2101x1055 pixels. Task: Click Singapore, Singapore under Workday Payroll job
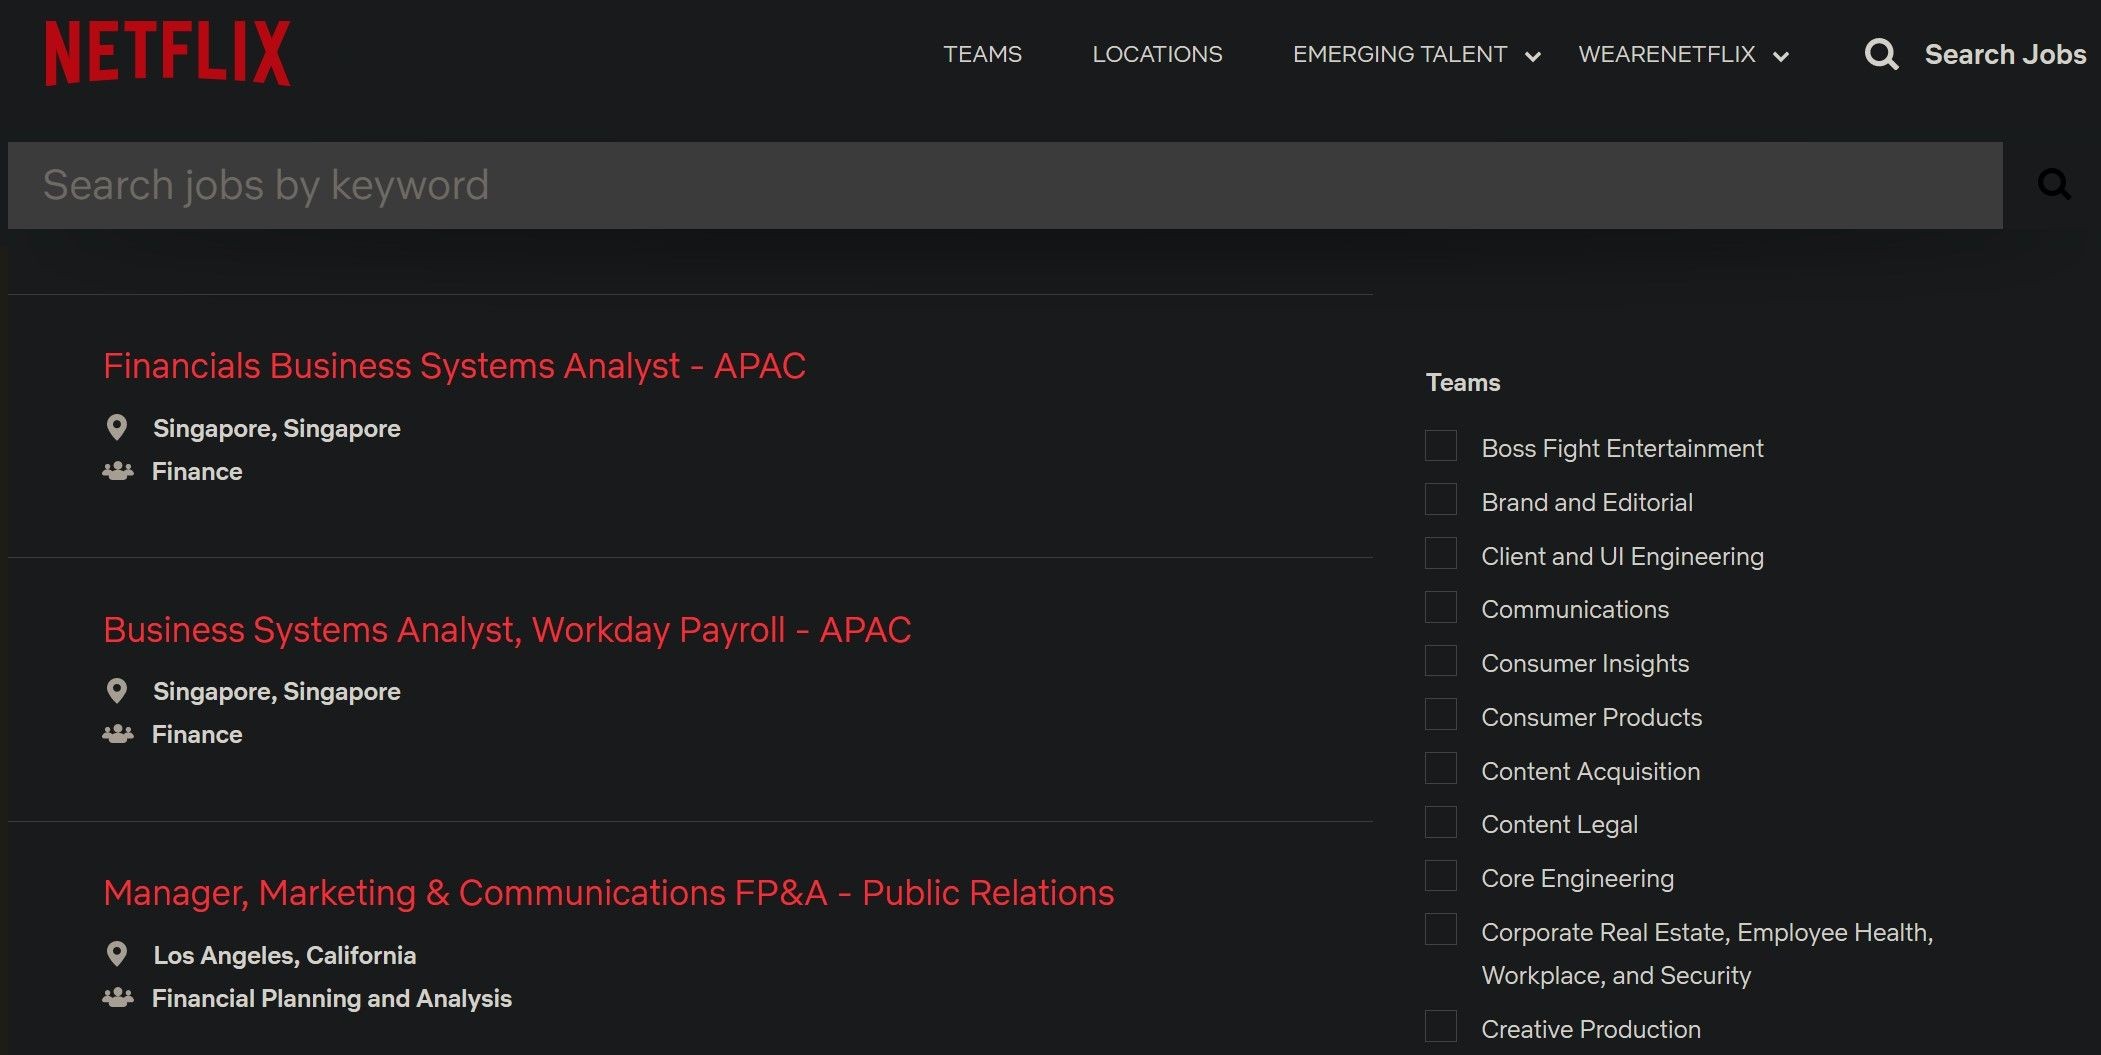tap(277, 692)
